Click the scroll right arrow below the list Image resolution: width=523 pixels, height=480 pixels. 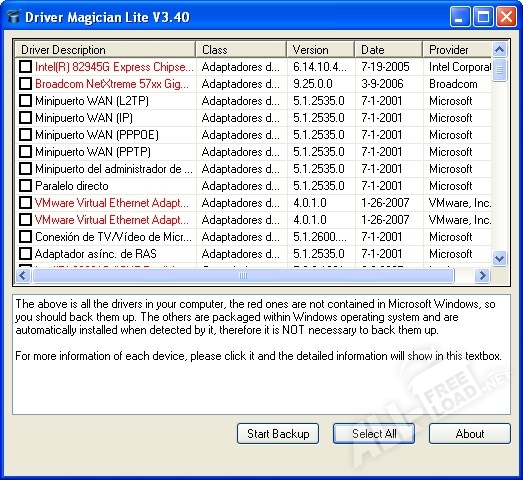tap(482, 276)
